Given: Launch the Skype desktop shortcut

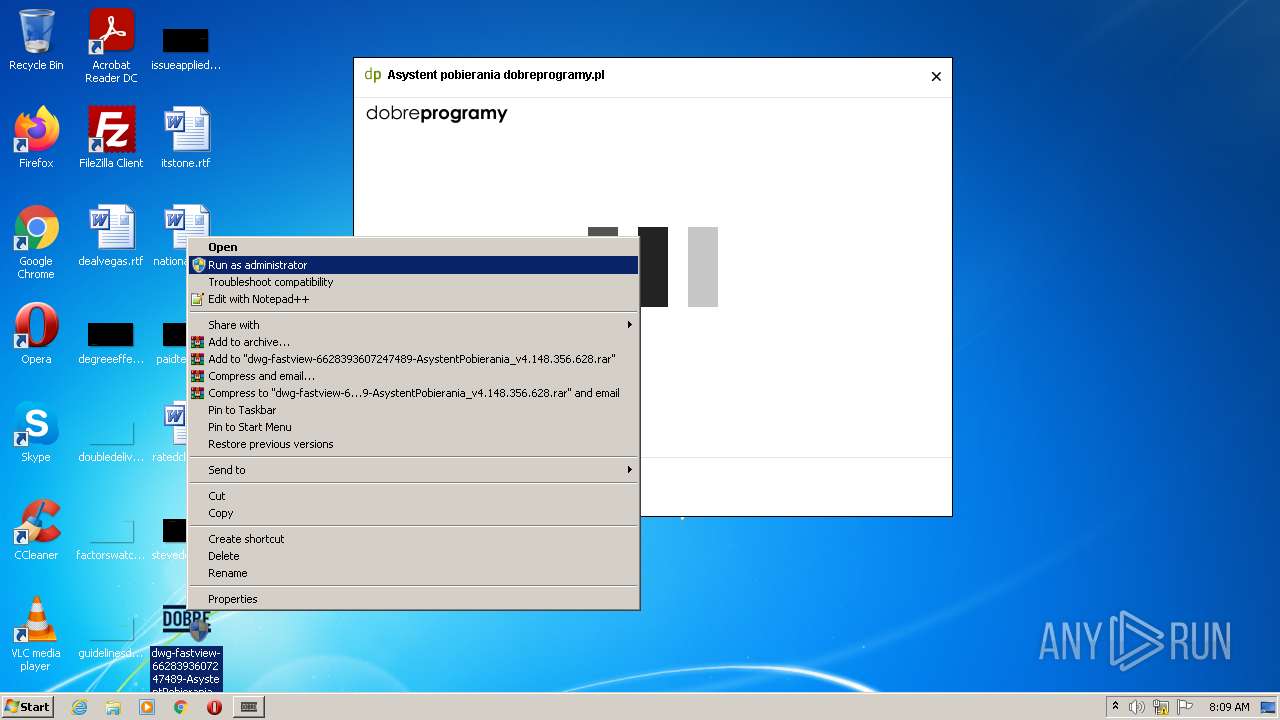Looking at the screenshot, I should pos(36,432).
